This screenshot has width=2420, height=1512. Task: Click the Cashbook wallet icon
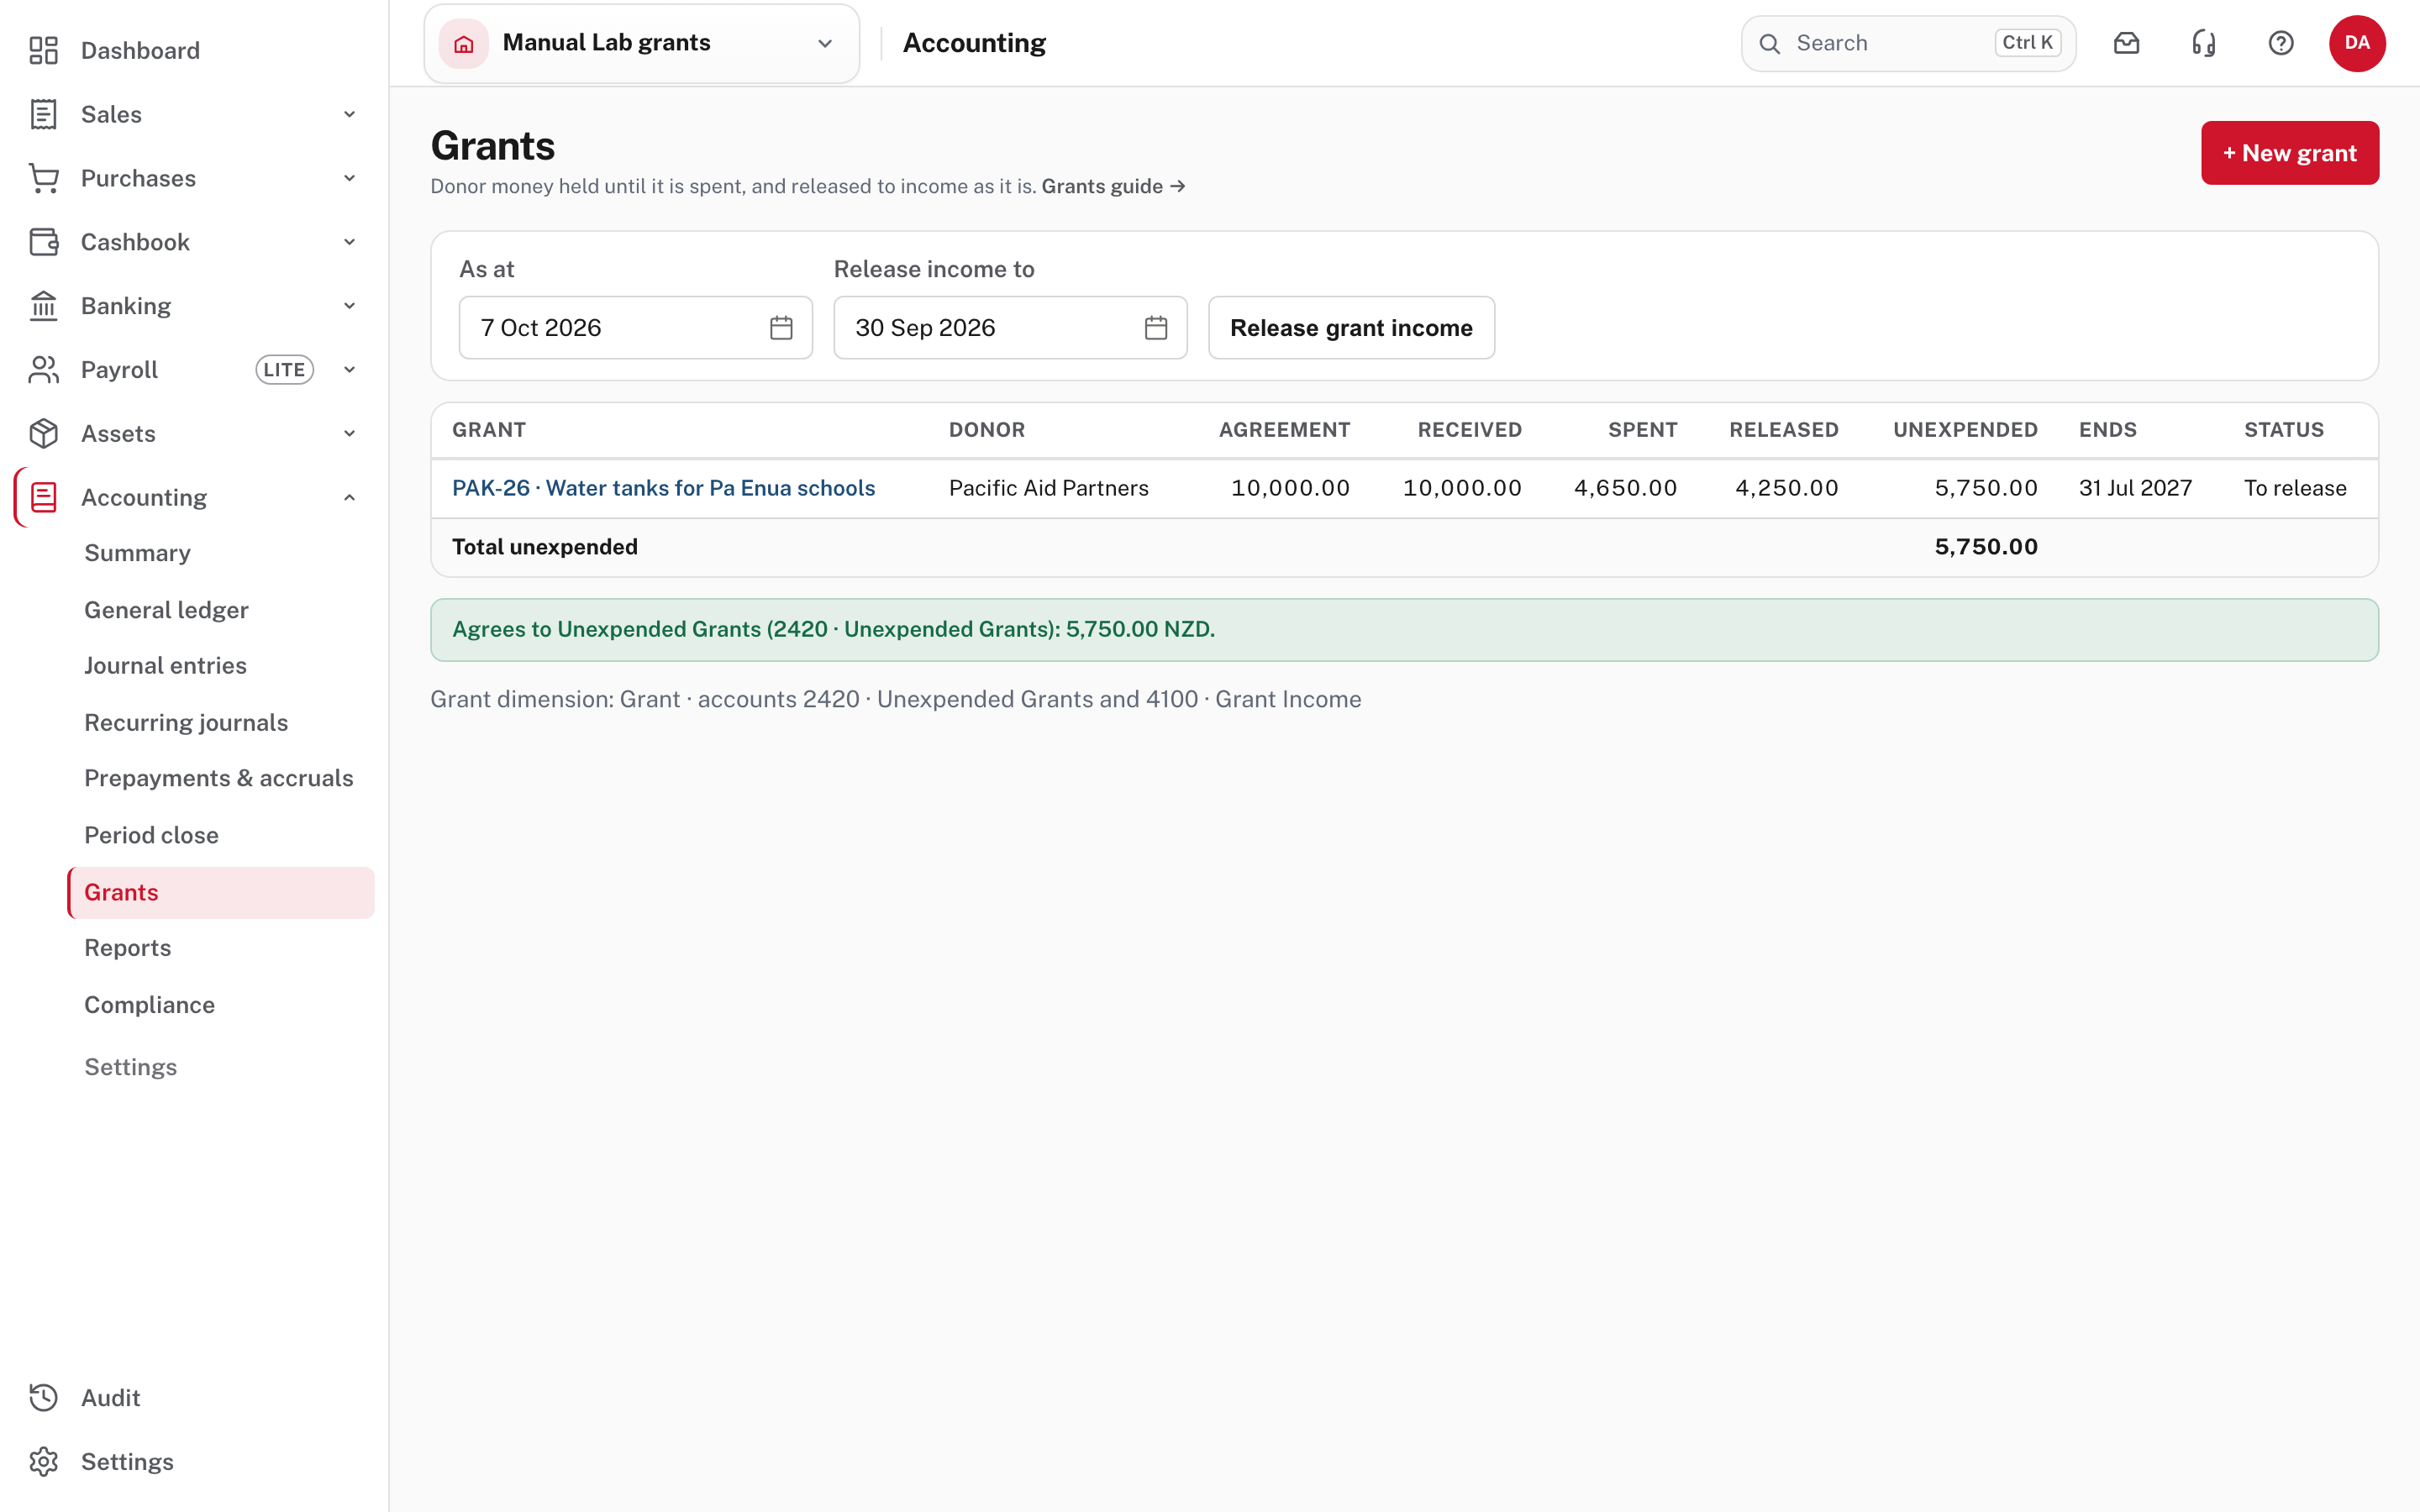(44, 242)
